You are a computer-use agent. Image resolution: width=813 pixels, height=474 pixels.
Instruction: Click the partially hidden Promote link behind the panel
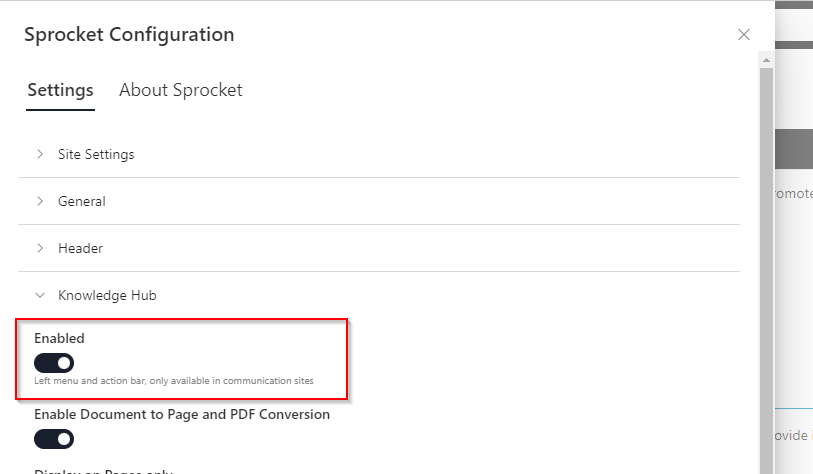point(793,193)
